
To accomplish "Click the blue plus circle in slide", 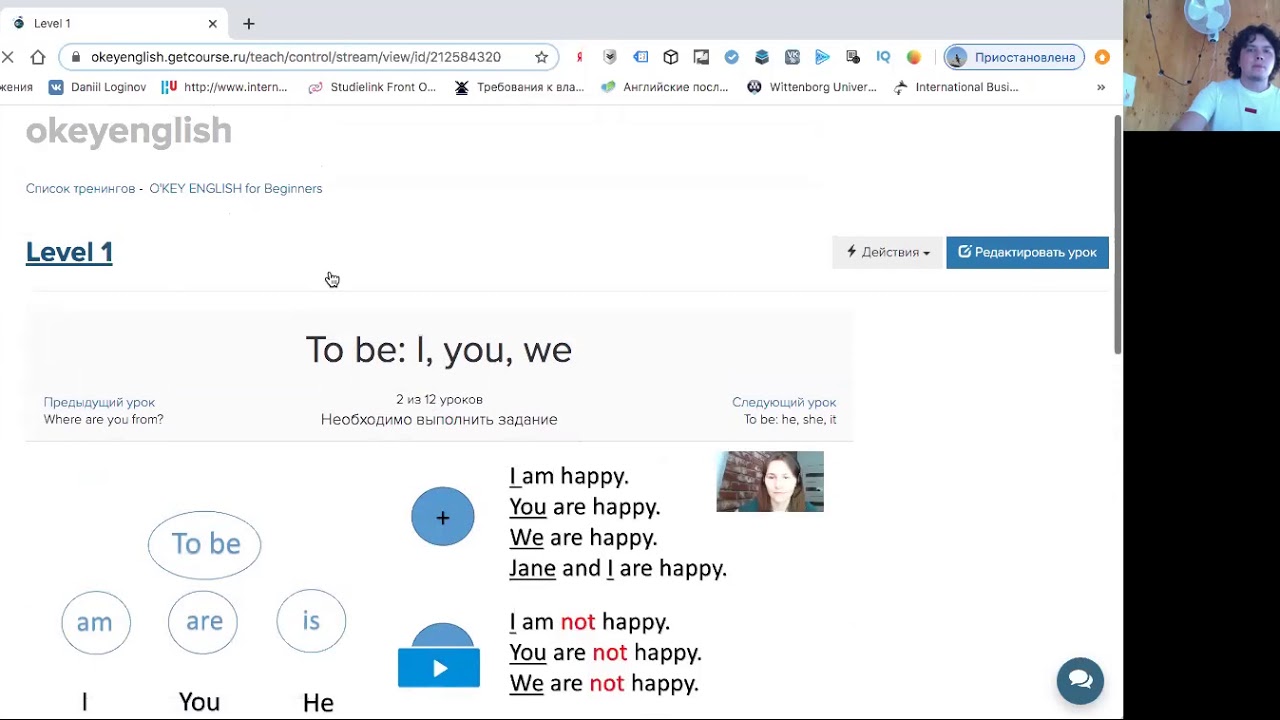I will (x=443, y=517).
